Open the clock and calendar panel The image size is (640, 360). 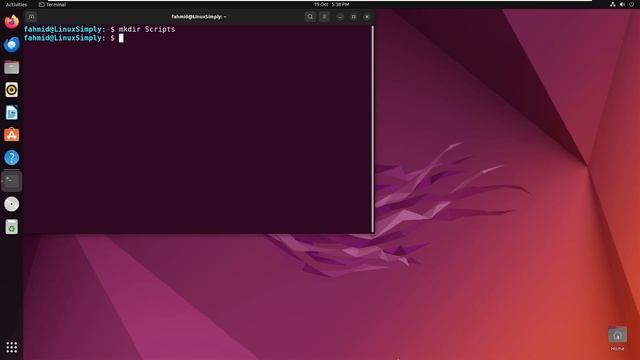click(x=331, y=4)
